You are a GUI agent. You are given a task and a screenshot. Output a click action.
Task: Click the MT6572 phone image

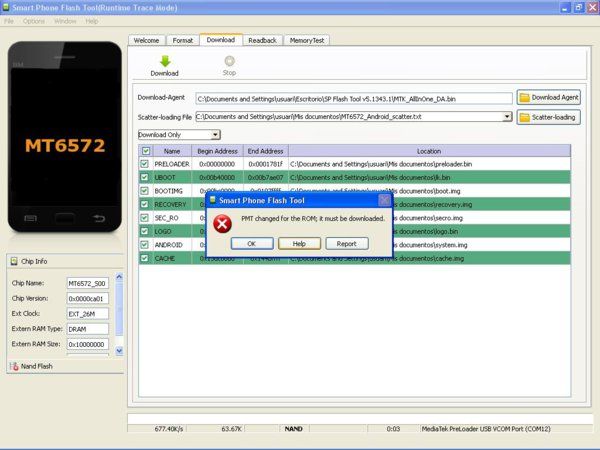point(65,137)
